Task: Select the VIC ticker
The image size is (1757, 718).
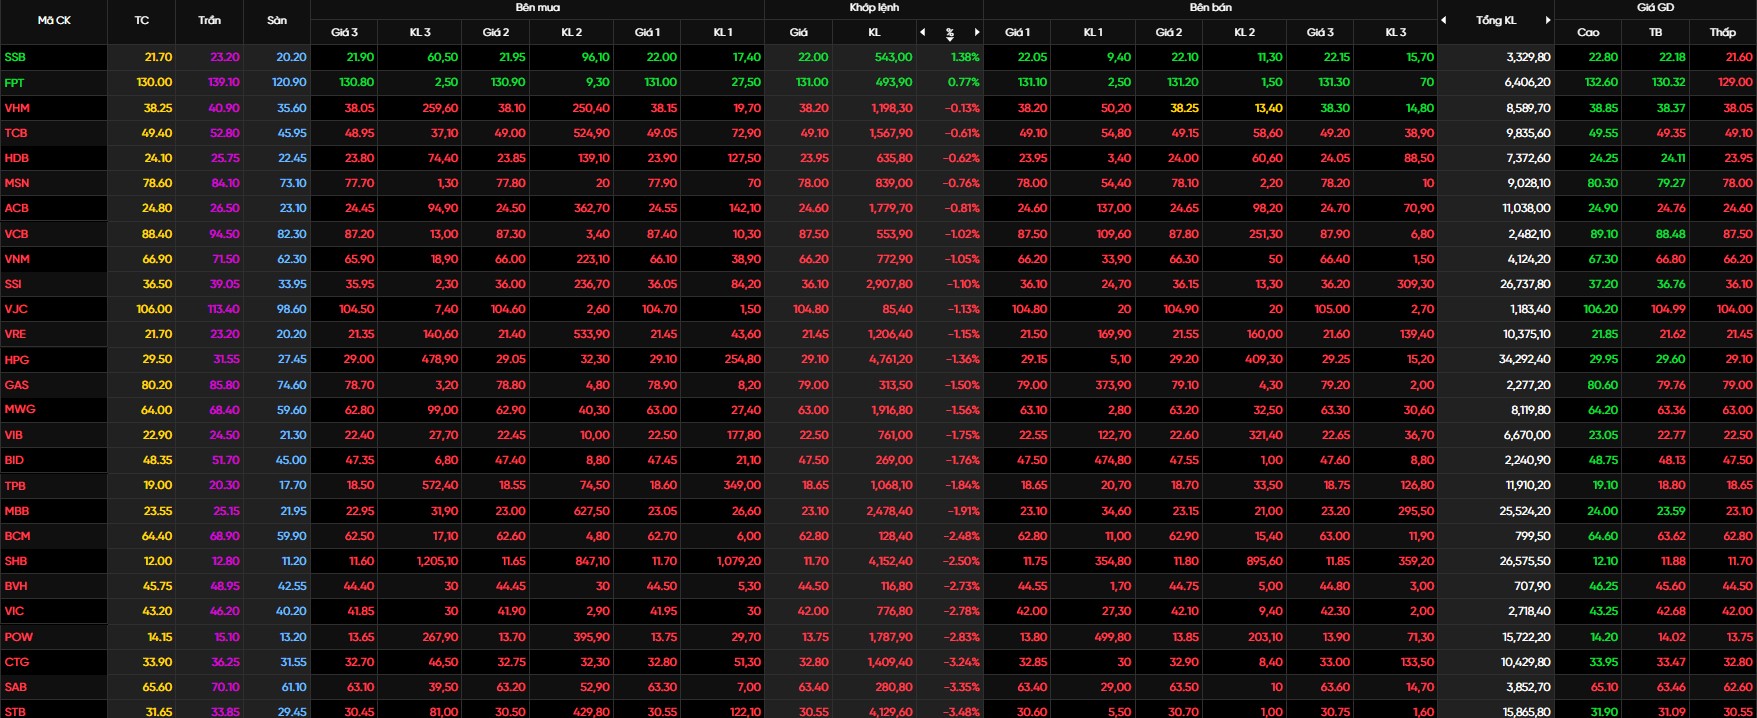Action: pos(14,611)
